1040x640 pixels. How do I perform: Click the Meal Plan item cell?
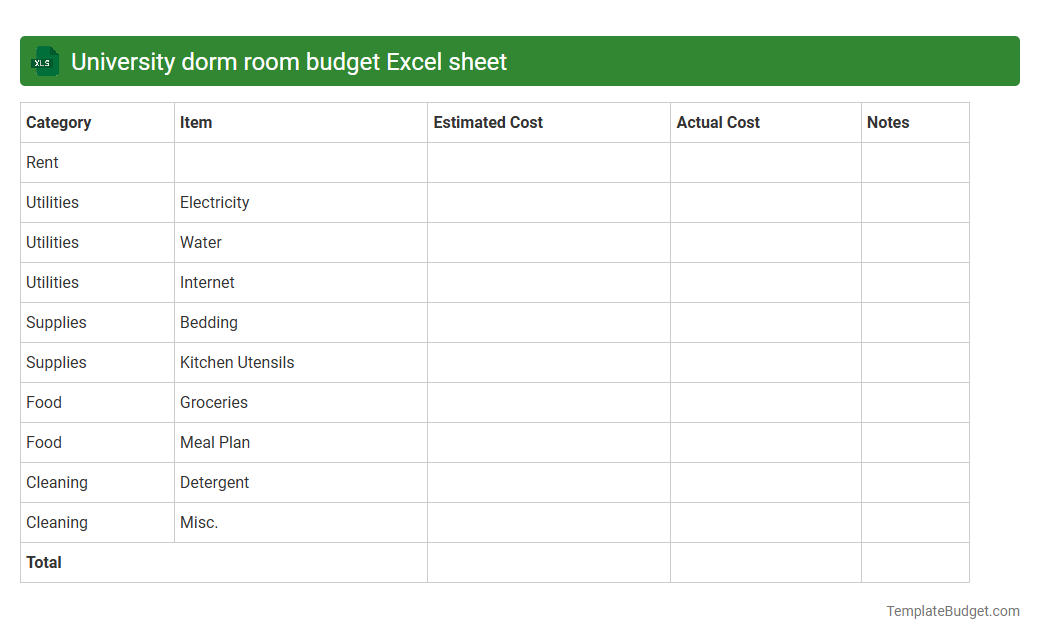(x=214, y=442)
